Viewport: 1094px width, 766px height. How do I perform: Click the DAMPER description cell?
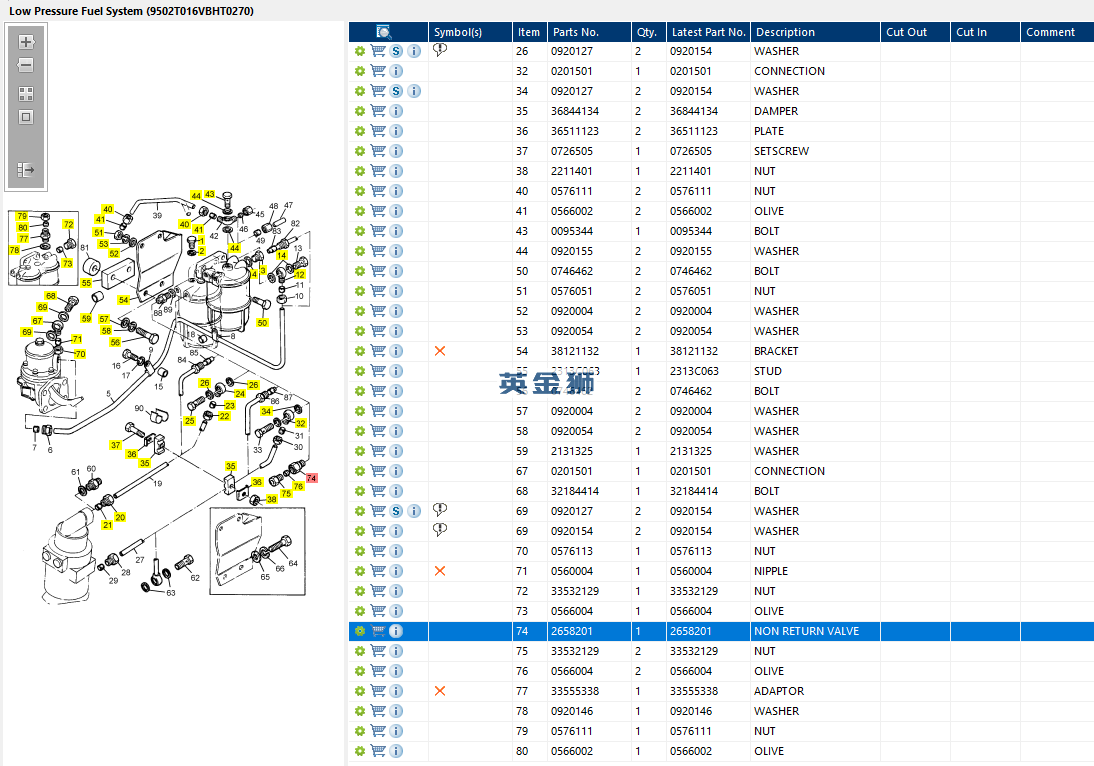click(x=815, y=111)
